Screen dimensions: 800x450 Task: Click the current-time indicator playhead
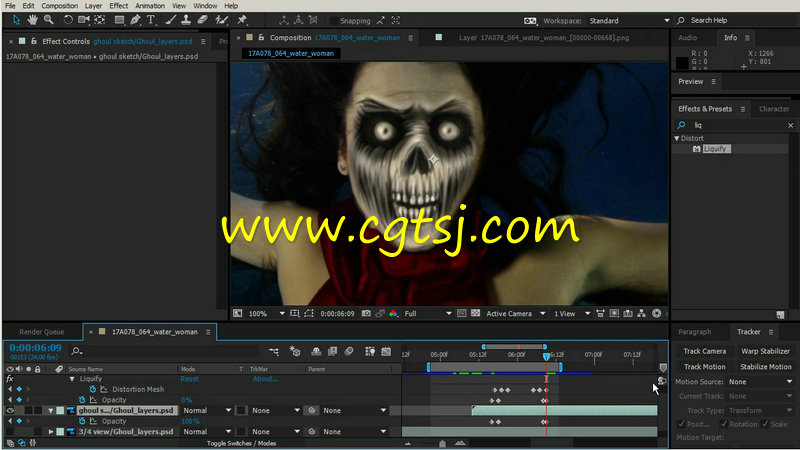[546, 356]
